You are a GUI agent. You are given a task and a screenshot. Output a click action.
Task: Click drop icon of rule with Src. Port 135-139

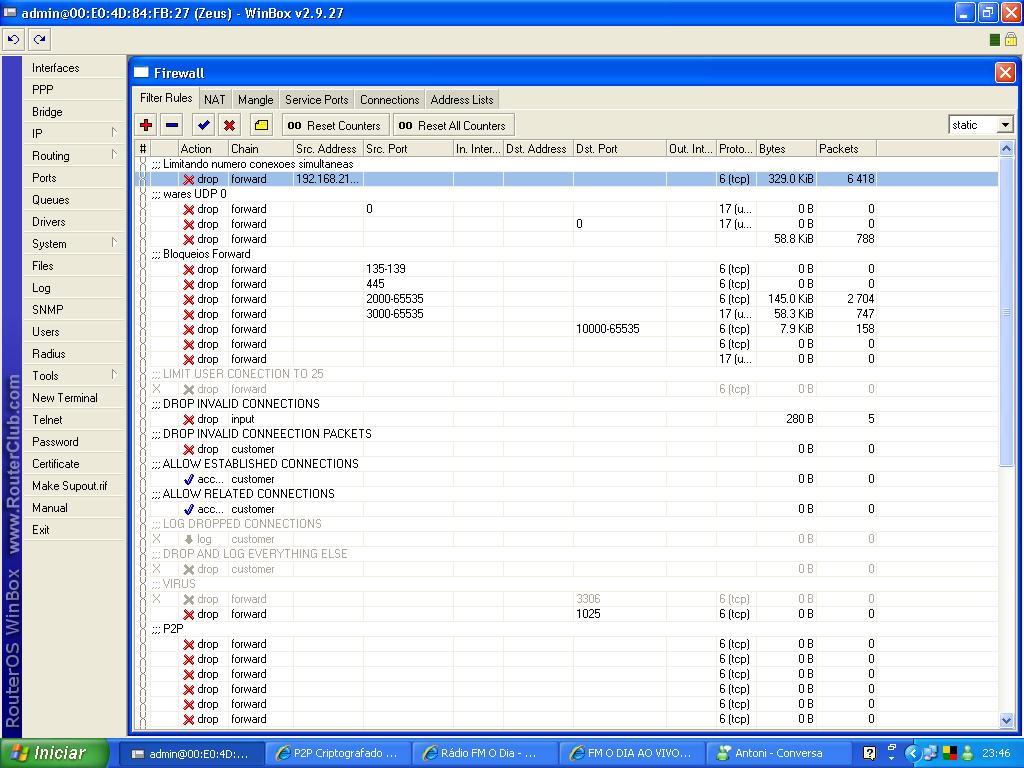coord(189,269)
